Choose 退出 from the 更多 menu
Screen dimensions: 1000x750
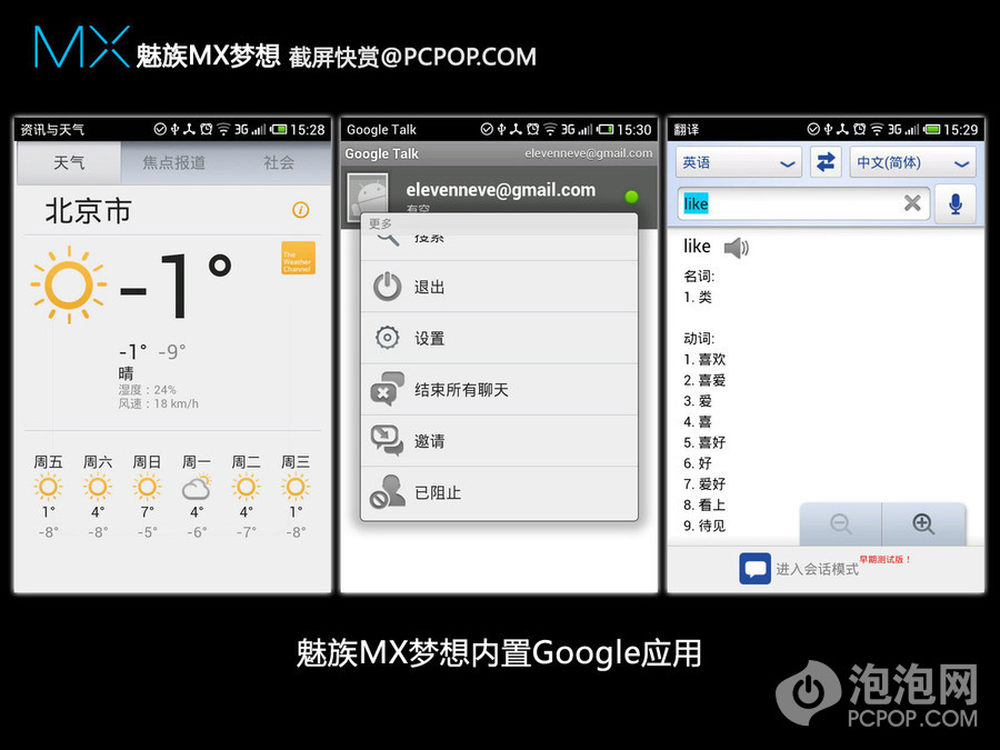pyautogui.click(x=499, y=287)
